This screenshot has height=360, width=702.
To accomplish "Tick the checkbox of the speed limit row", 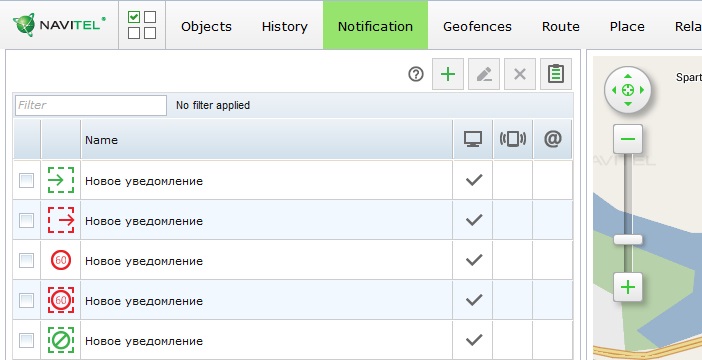I will pos(26,261).
